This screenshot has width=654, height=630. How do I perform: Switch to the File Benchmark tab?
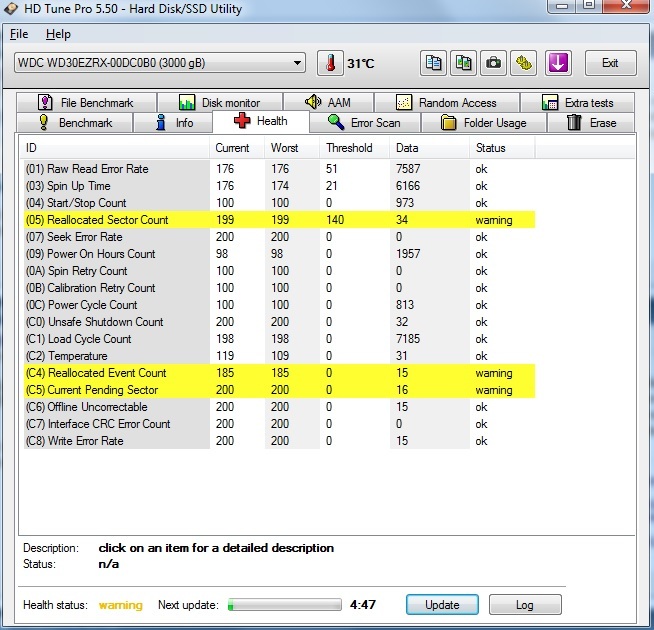click(x=86, y=102)
